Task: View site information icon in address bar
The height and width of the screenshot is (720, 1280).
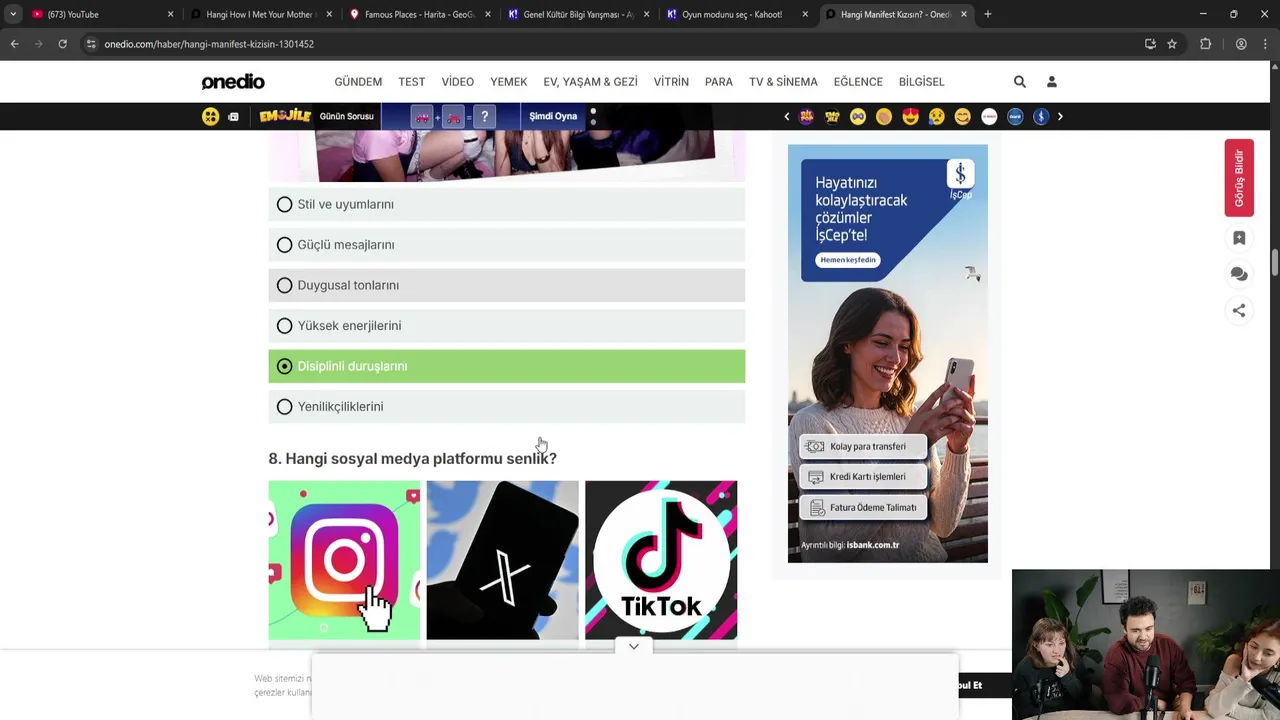Action: pos(91,44)
